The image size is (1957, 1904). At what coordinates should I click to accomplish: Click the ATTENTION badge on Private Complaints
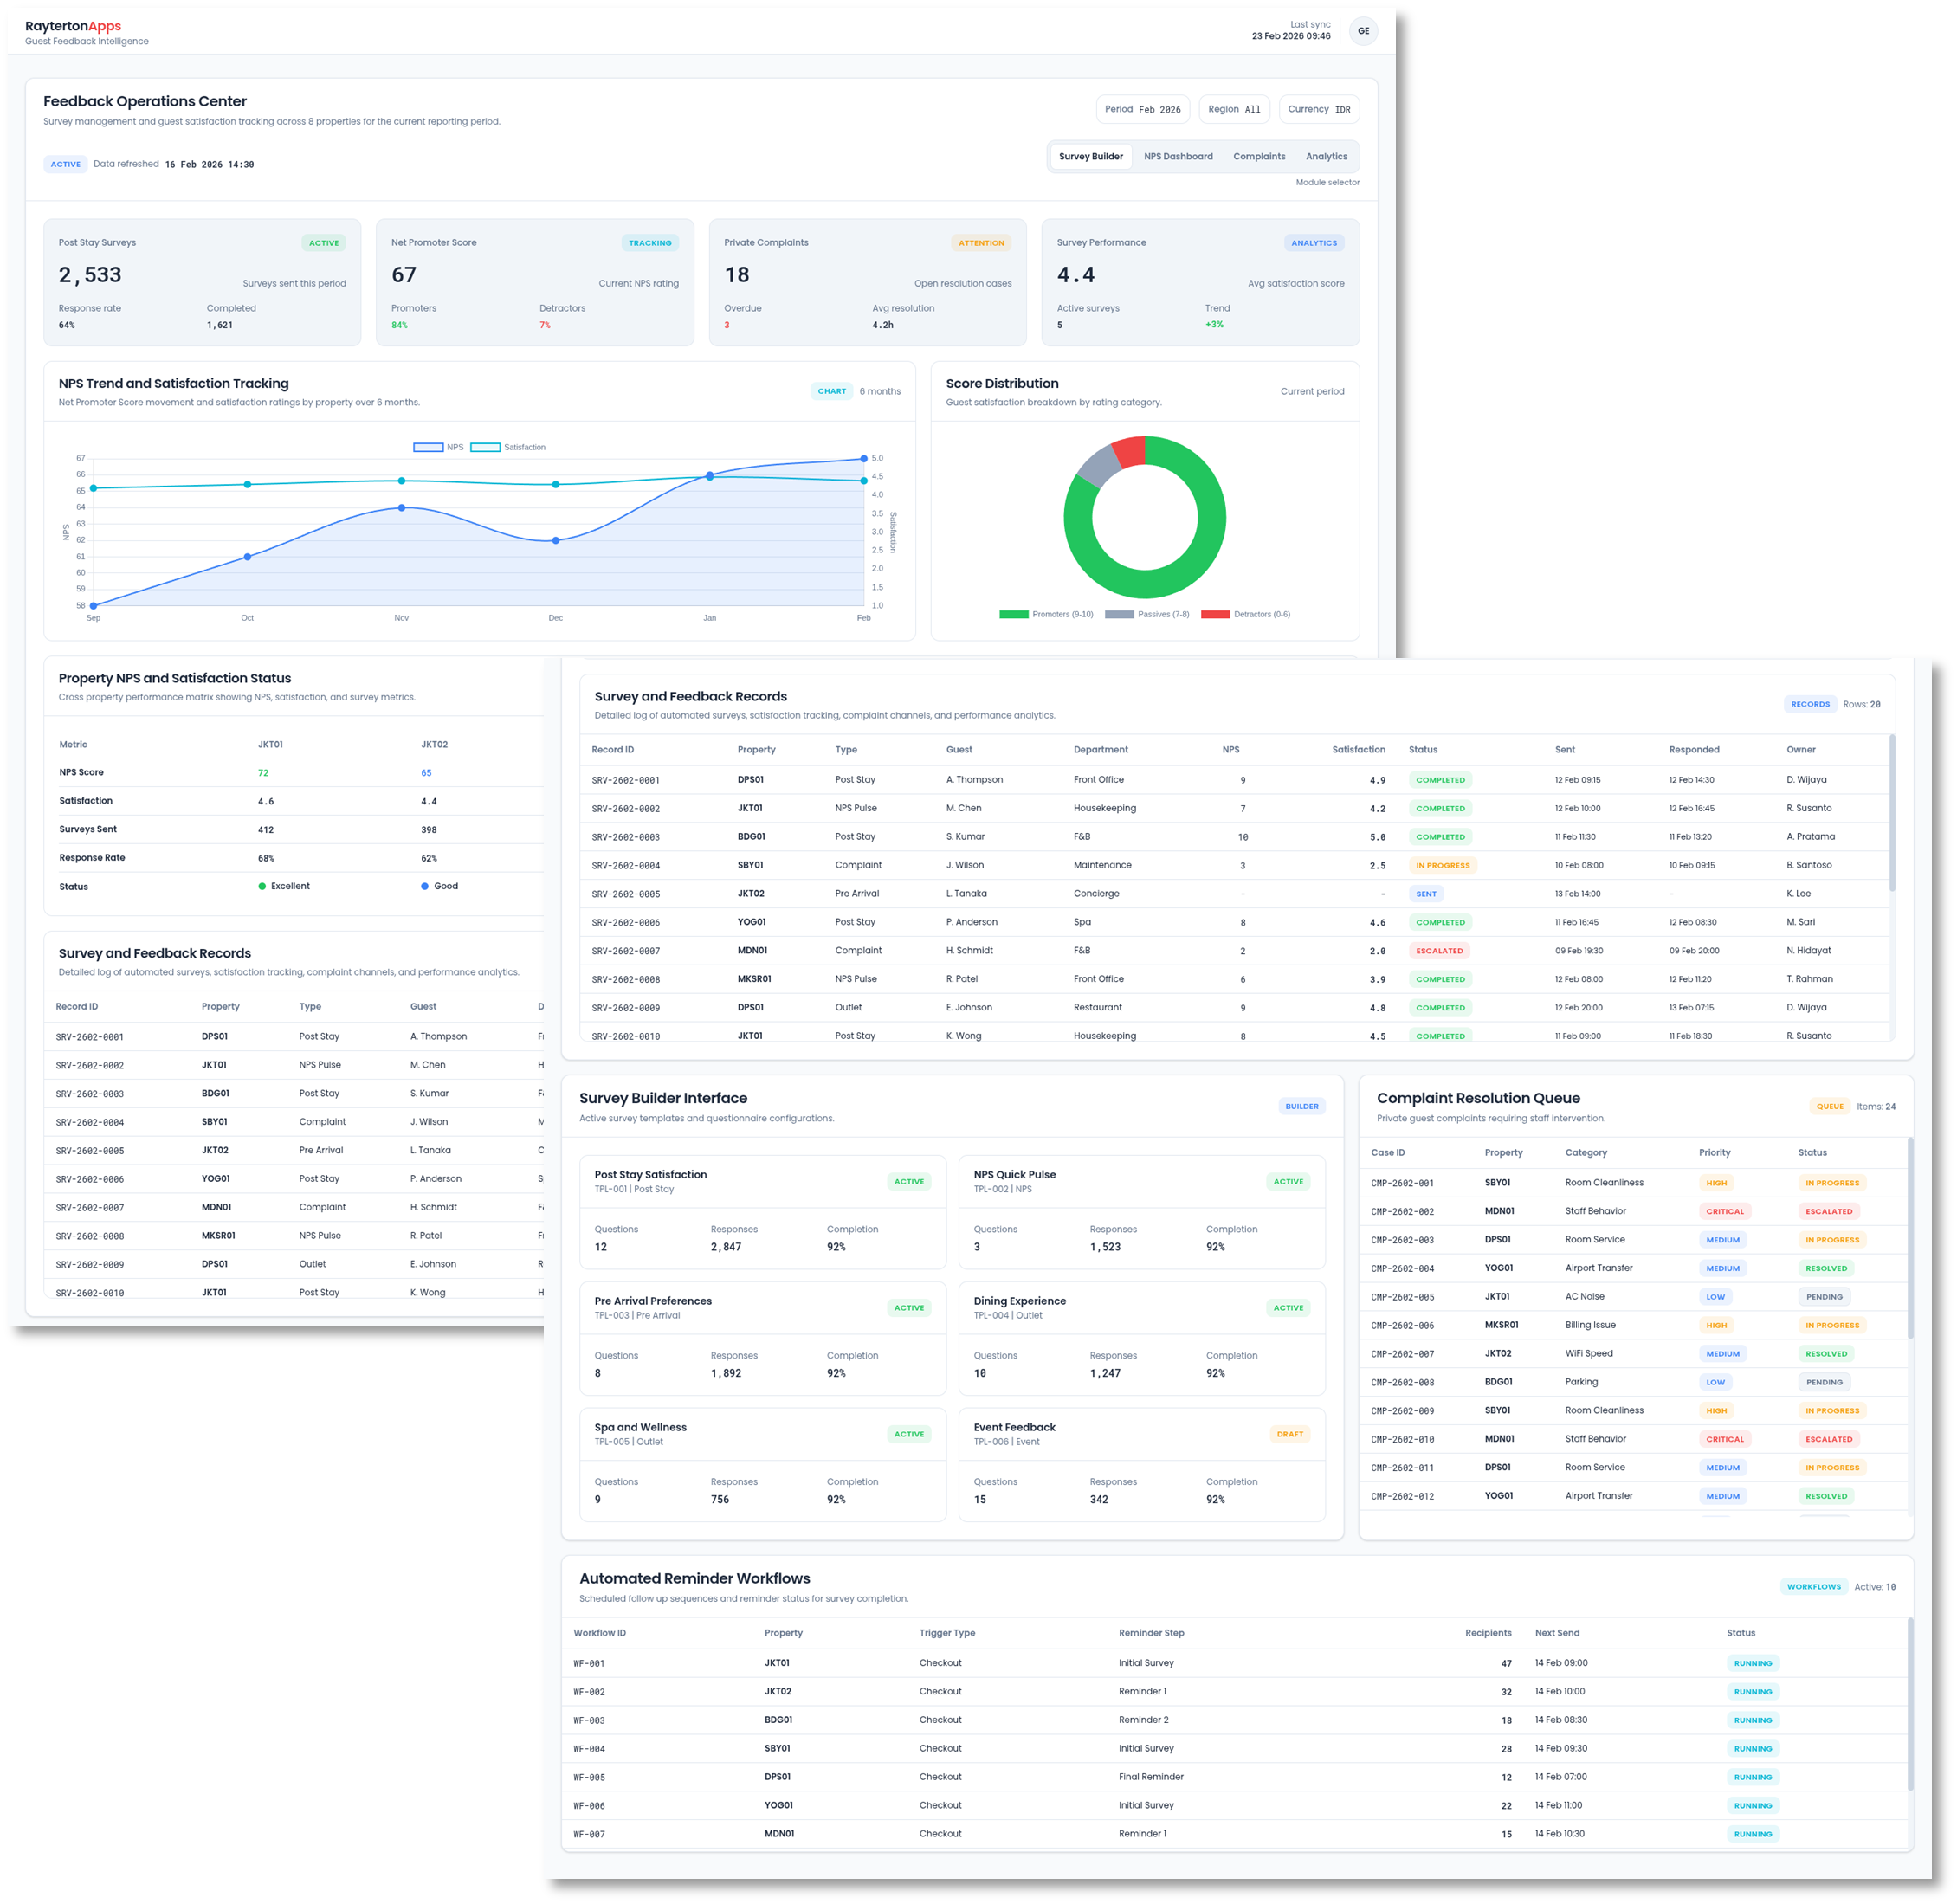tap(982, 242)
